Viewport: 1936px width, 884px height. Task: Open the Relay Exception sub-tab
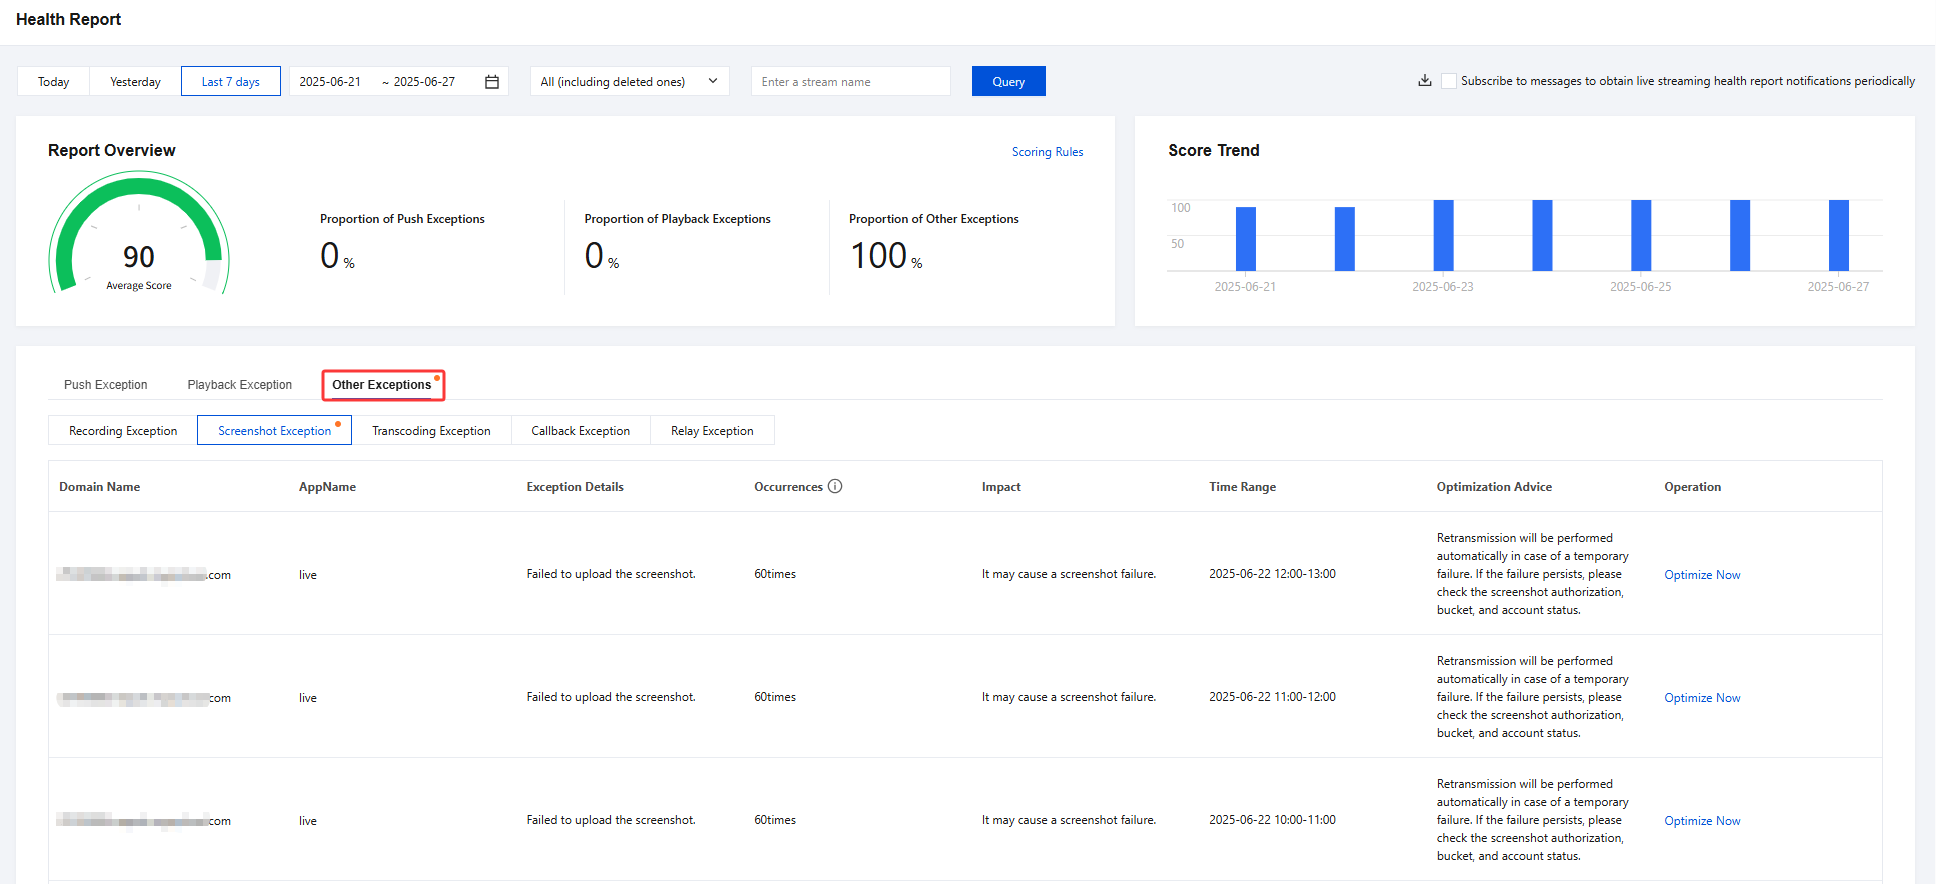pyautogui.click(x=712, y=431)
